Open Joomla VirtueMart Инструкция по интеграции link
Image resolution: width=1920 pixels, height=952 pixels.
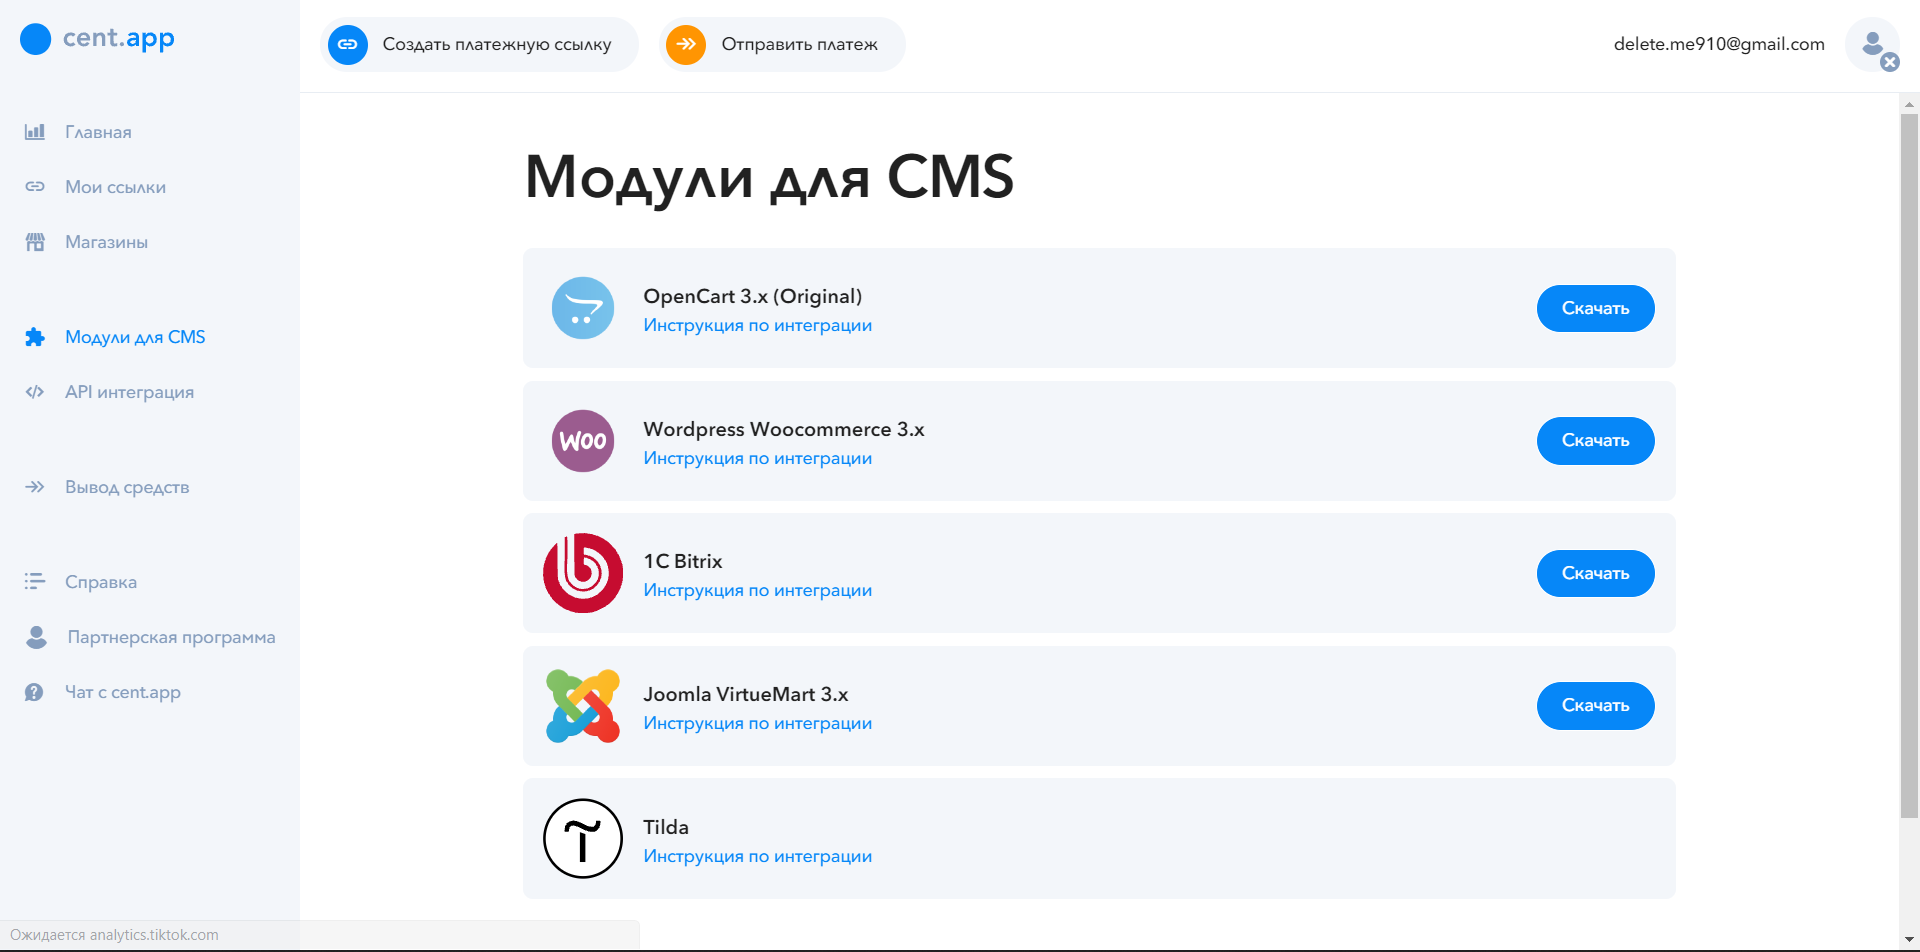757,723
